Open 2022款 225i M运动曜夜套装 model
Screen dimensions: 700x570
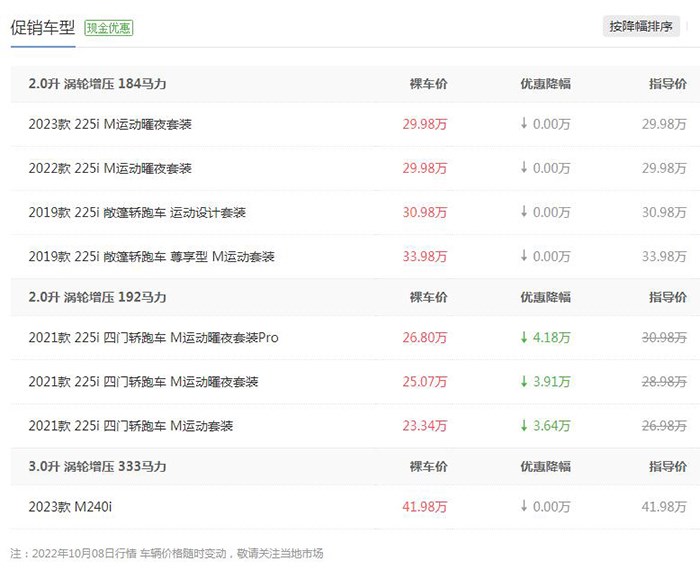(110, 168)
